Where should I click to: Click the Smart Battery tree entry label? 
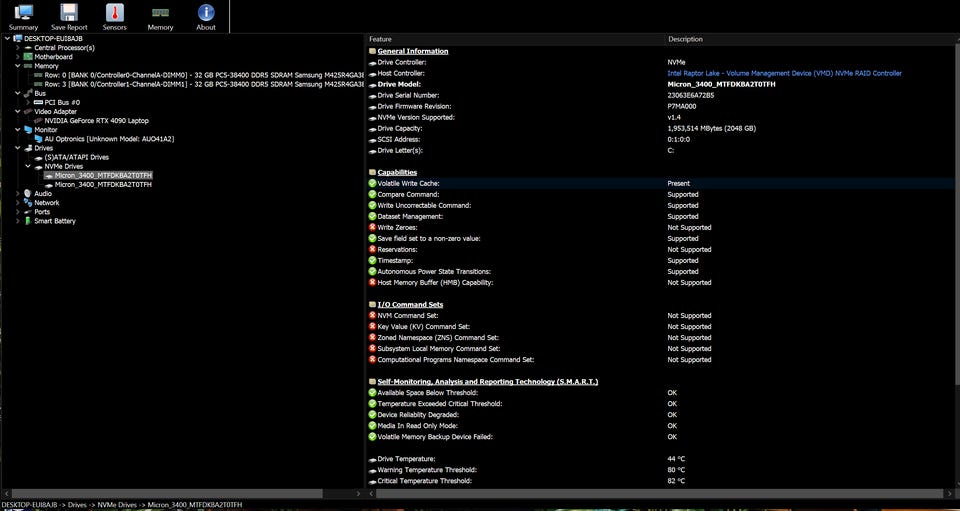tap(55, 221)
